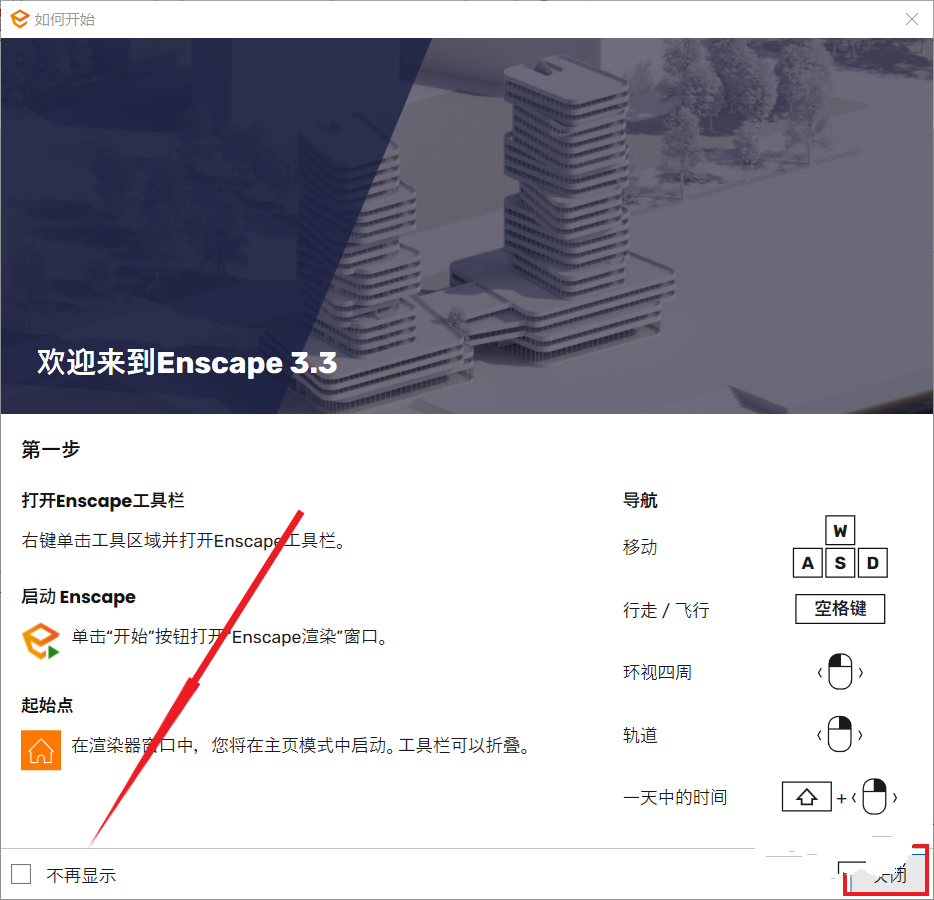Click the 欢迎来到Enscape 3.3 banner image
This screenshot has width=934, height=900.
point(467,226)
